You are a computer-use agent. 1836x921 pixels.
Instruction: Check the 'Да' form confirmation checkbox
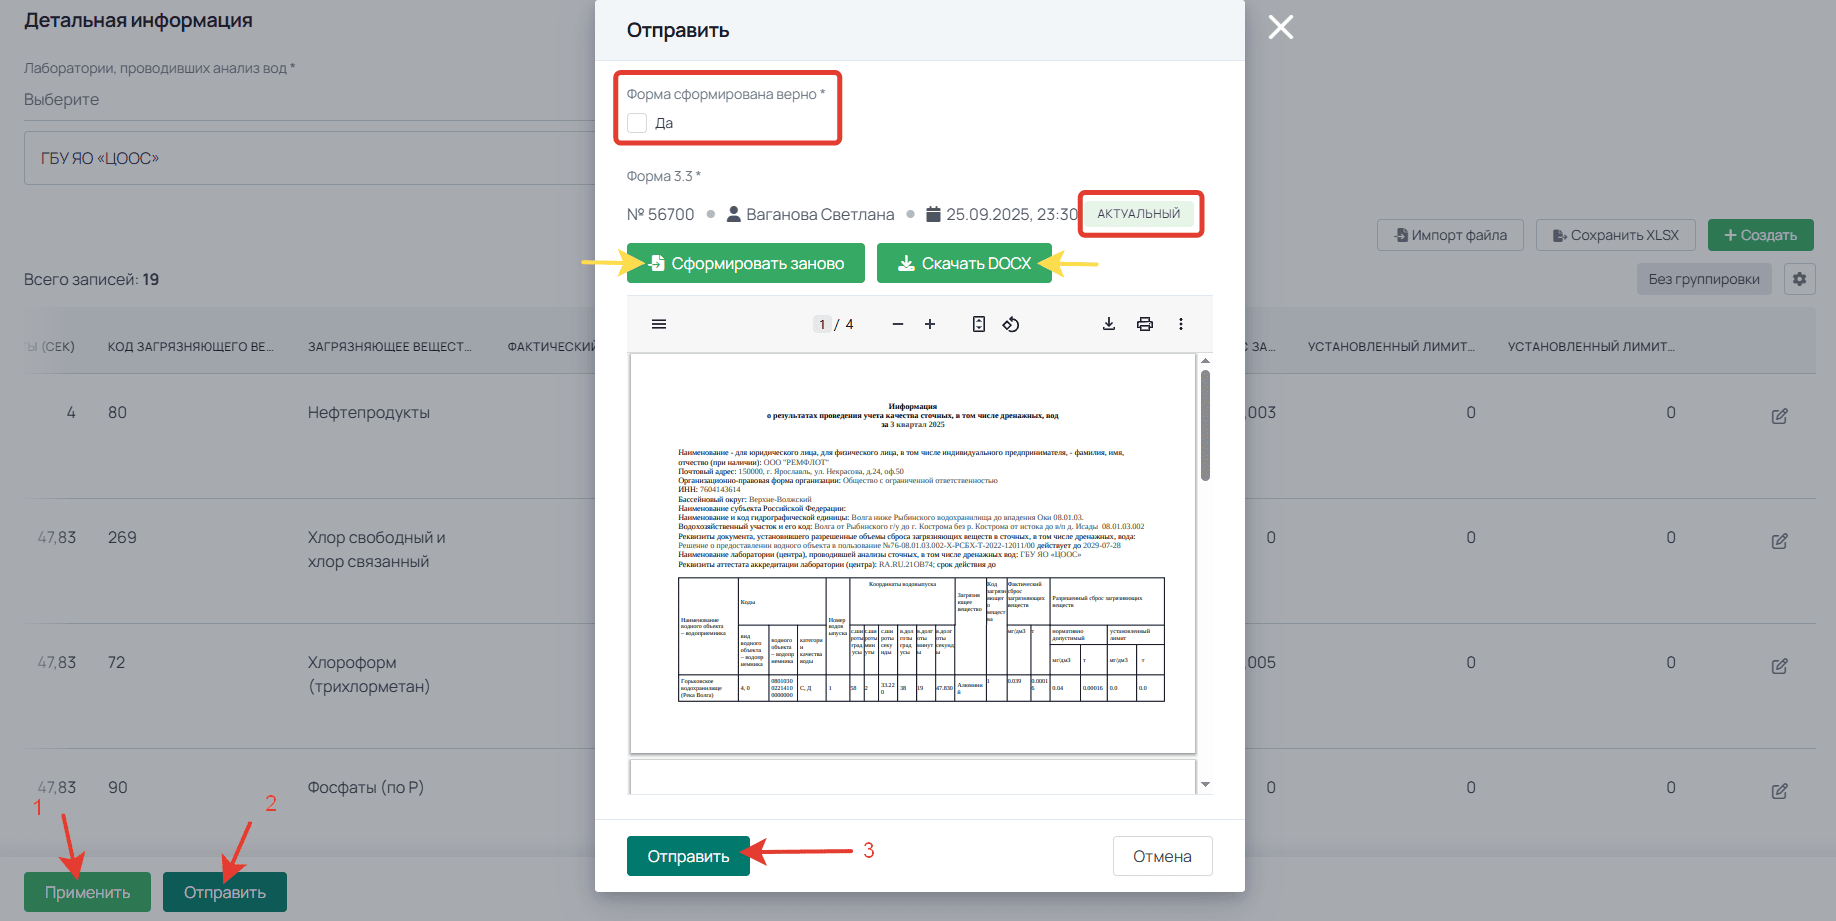point(637,123)
